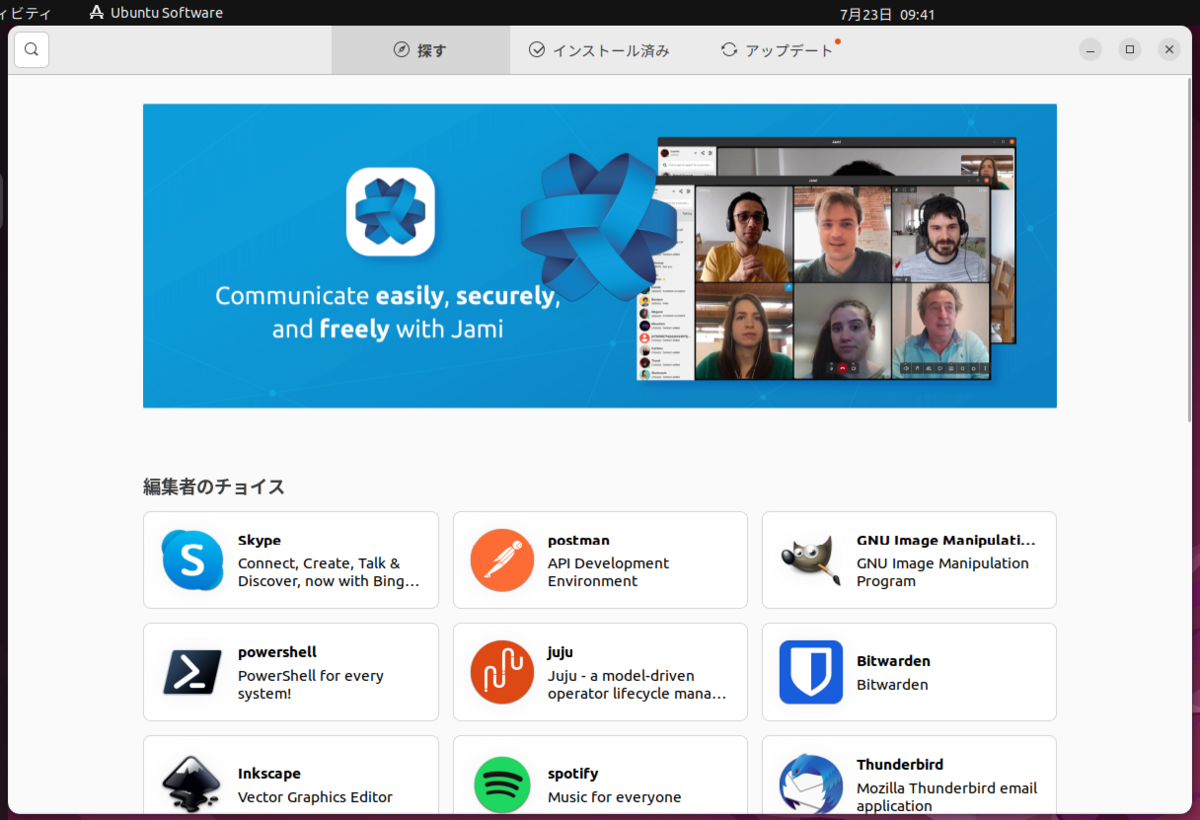Click the spotify green icon
Viewport: 1200px width, 820px height.
(502, 784)
